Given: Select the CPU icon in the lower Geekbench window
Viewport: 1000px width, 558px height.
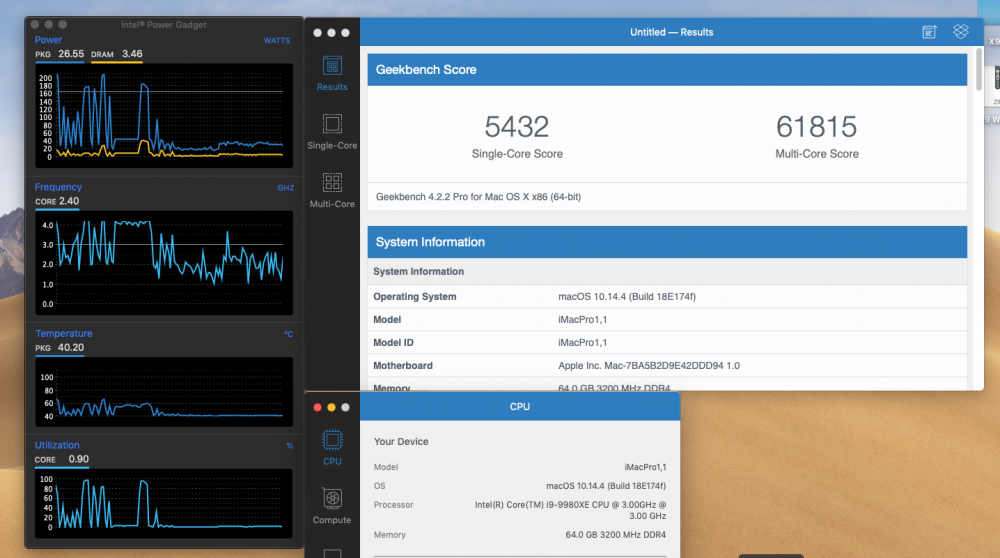Looking at the screenshot, I should (x=332, y=448).
